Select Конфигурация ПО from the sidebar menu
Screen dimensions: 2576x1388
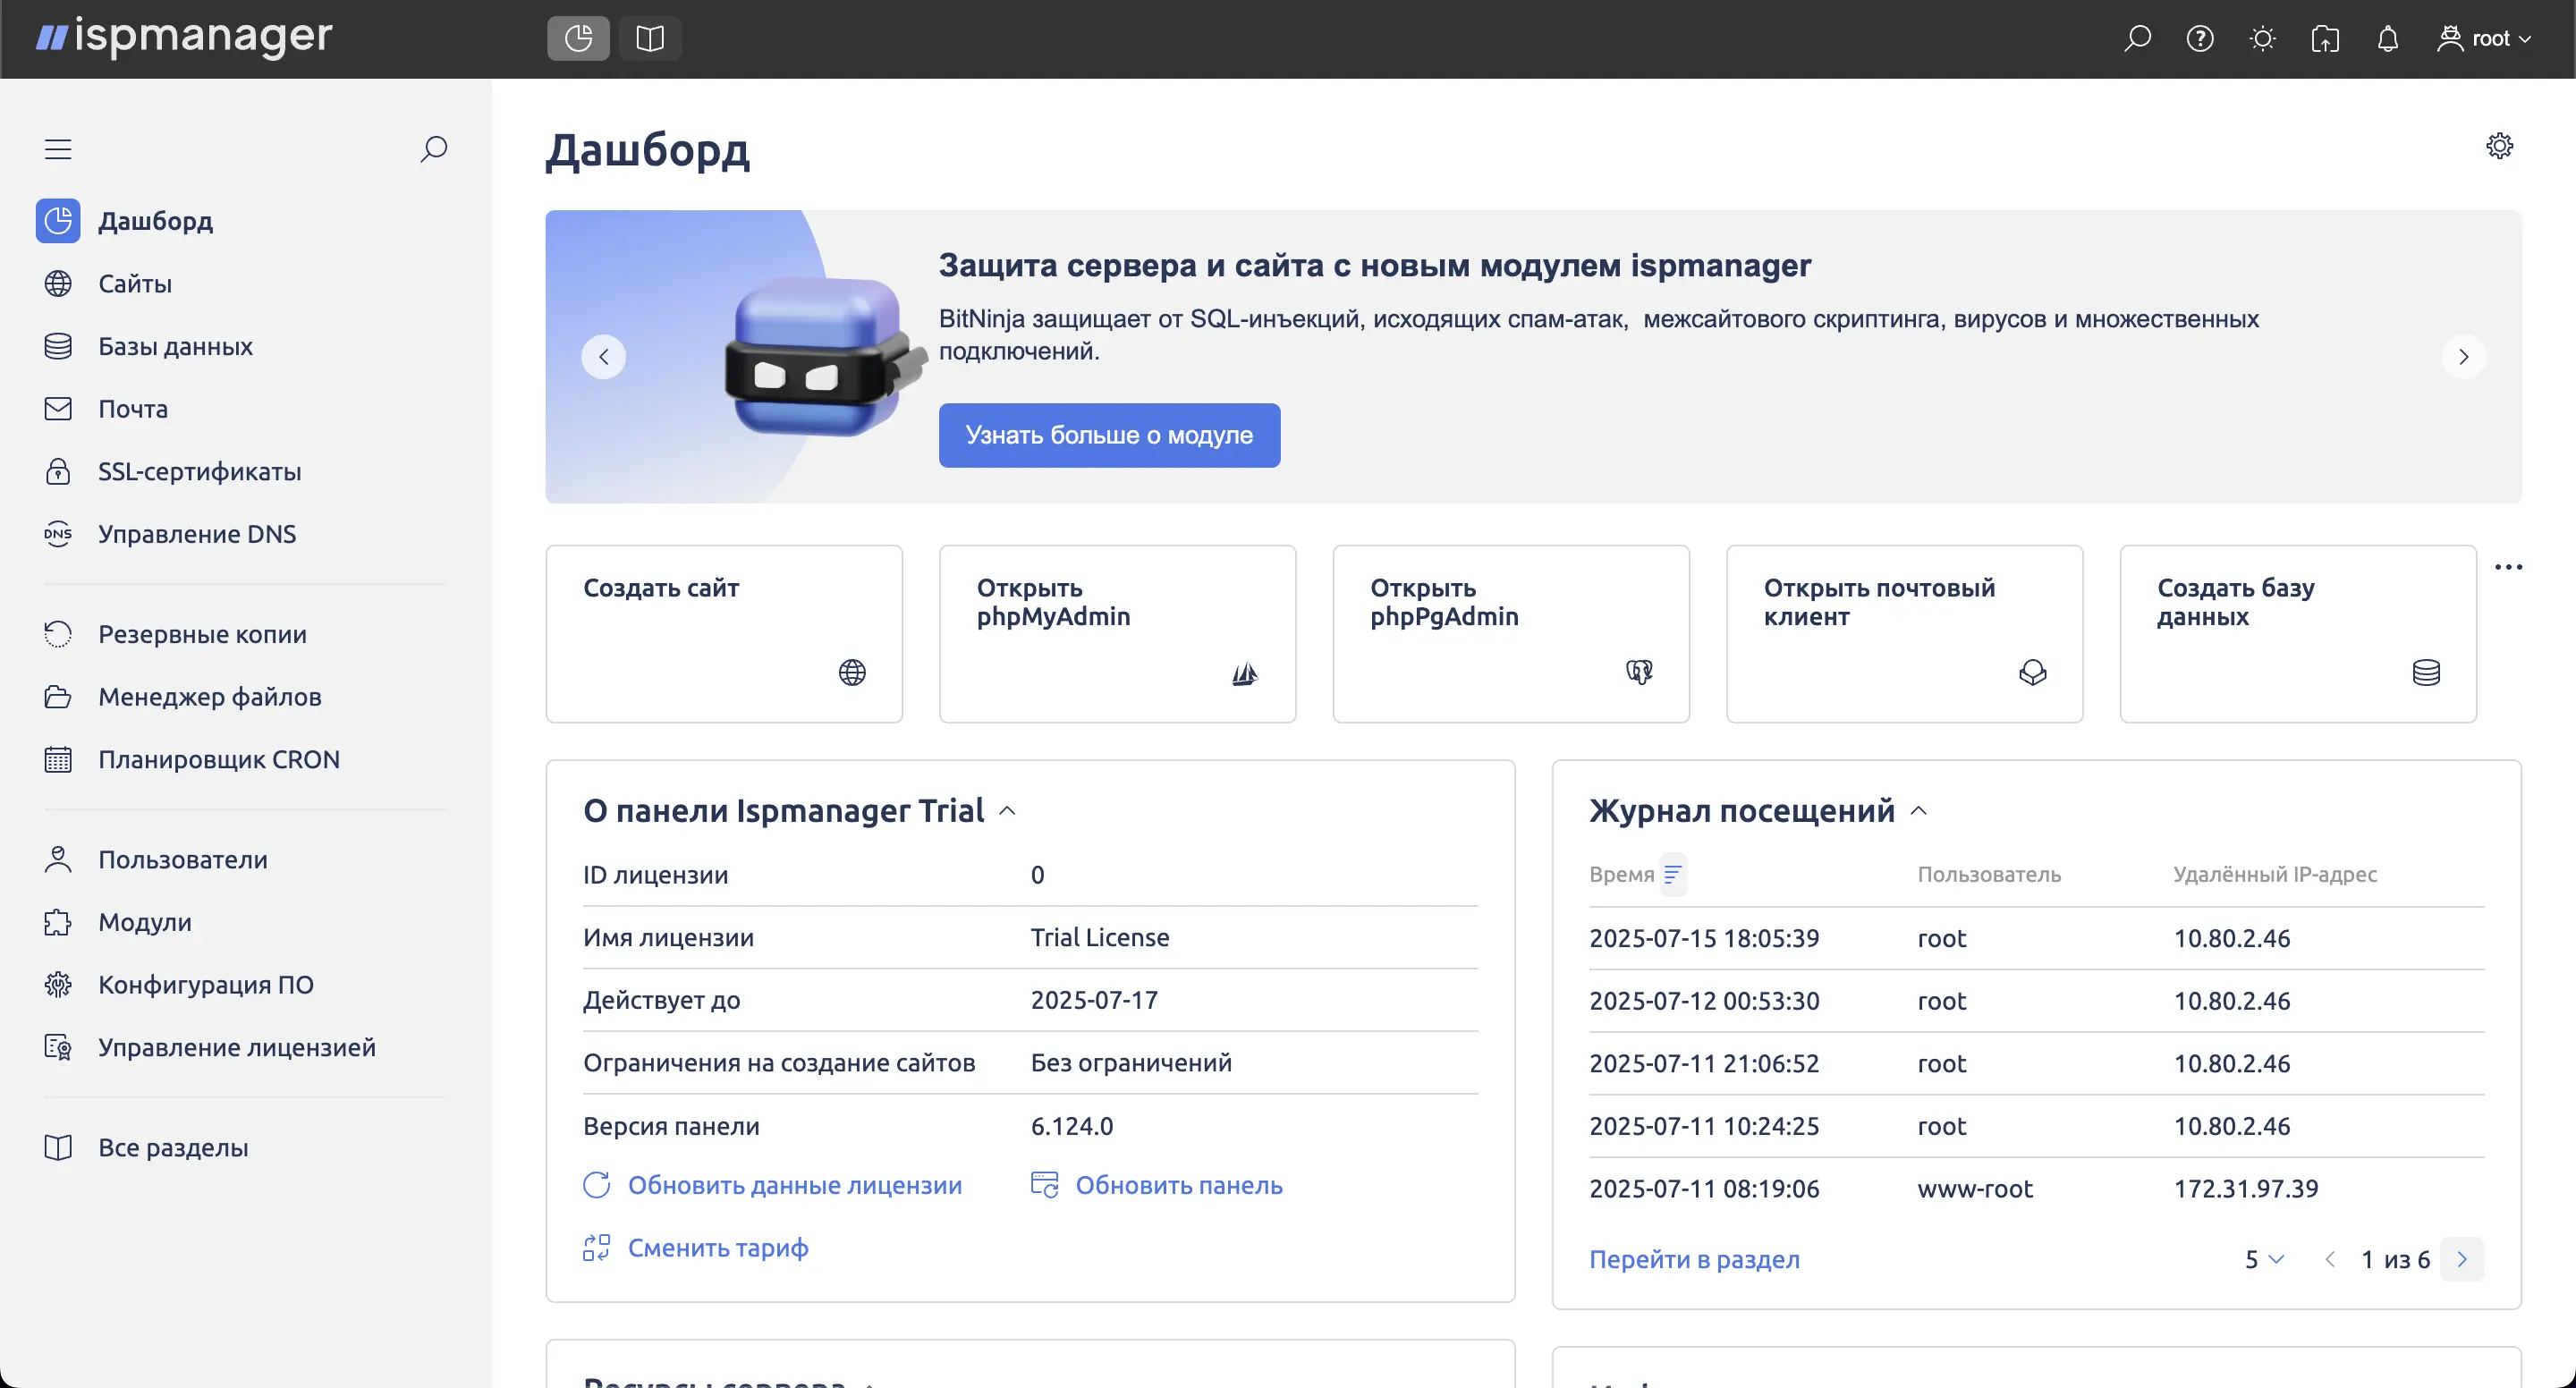(205, 984)
